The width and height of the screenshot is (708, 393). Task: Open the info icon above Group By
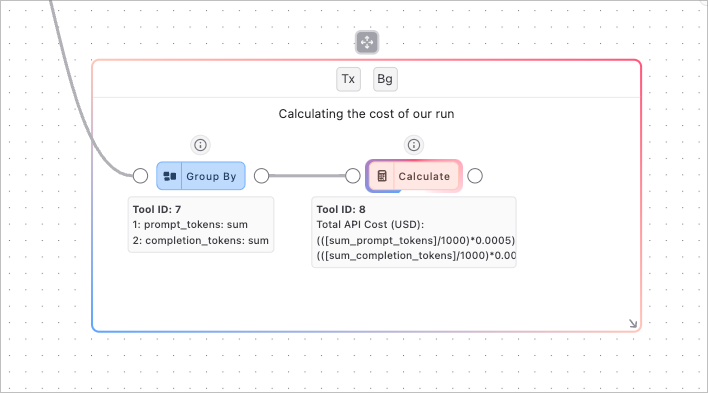pos(200,145)
